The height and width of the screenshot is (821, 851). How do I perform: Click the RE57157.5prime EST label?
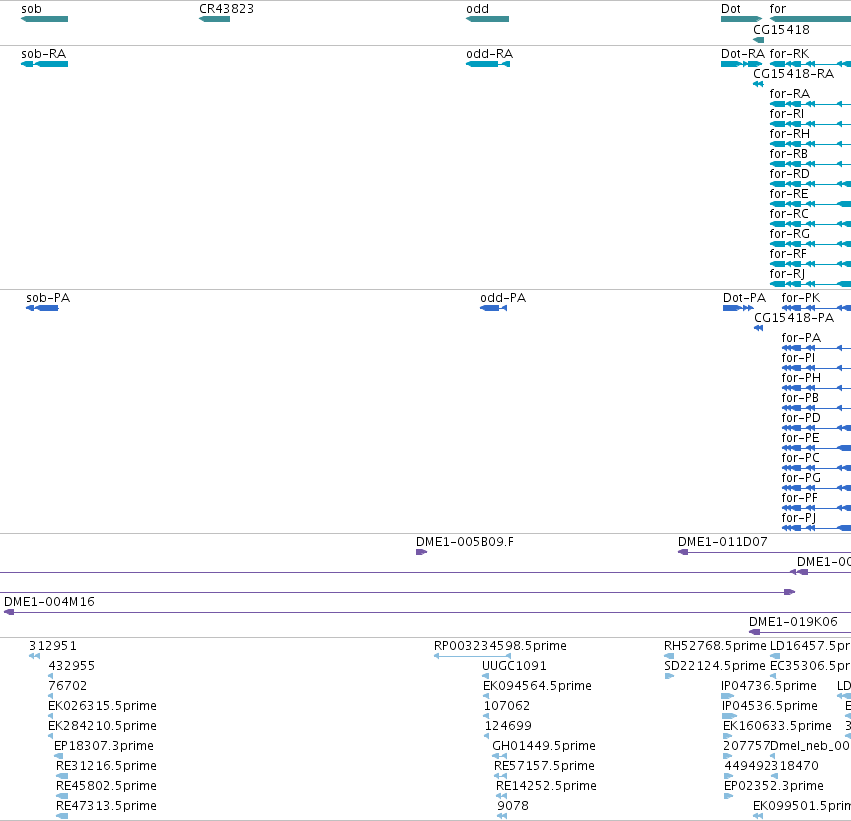[x=544, y=766]
